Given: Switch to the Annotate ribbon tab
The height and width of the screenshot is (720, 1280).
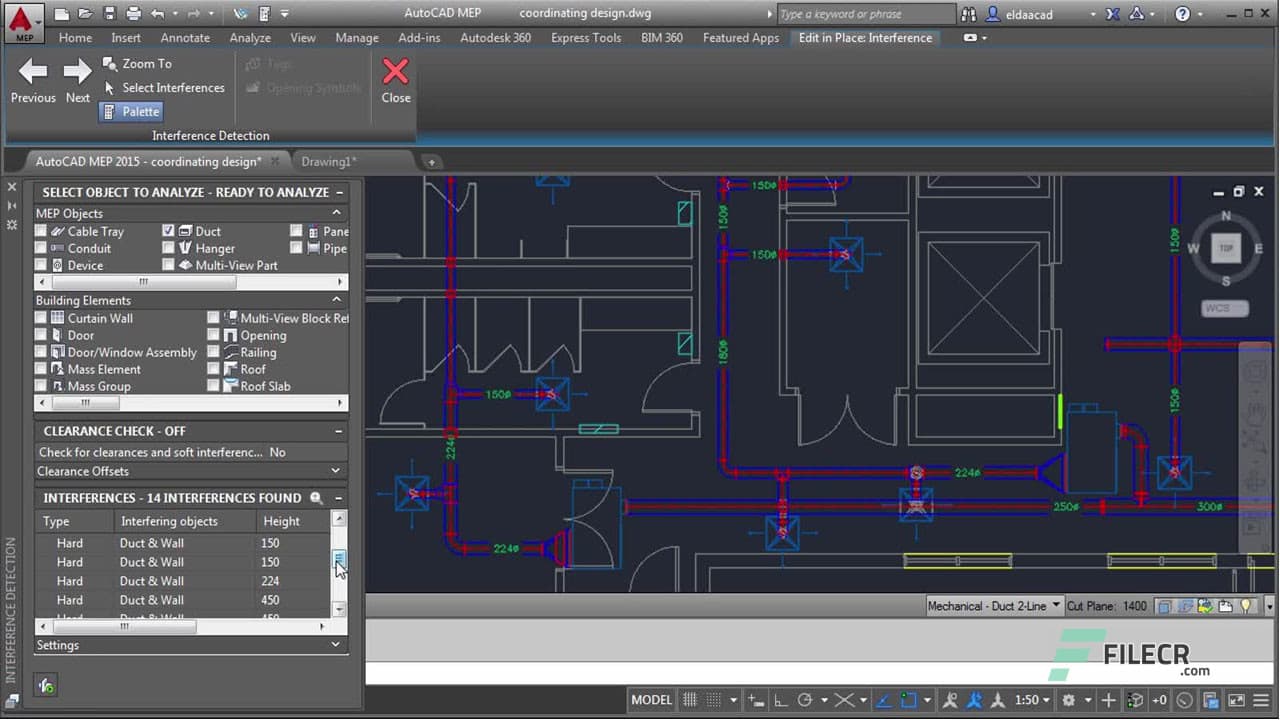Looking at the screenshot, I should click(185, 37).
